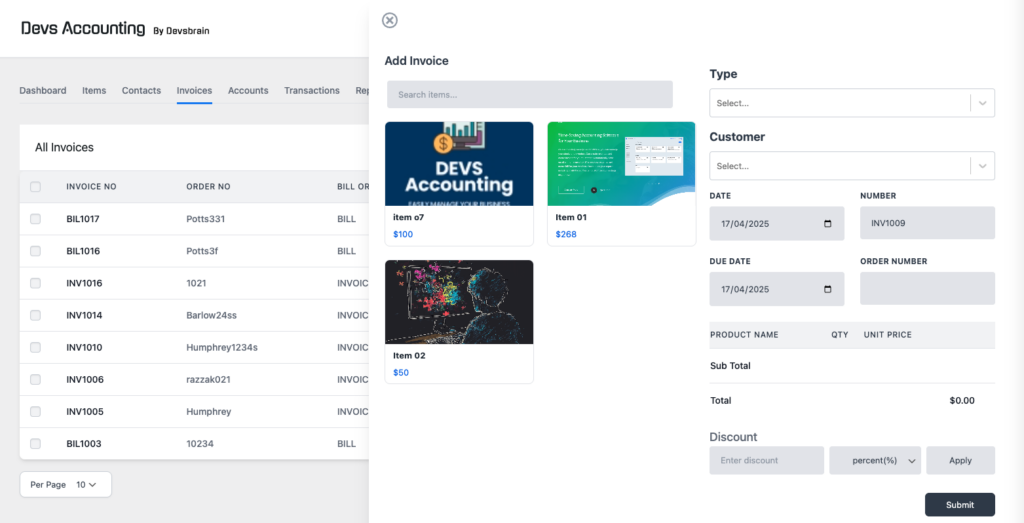
Task: Click the $100 price of item o7
Action: (403, 234)
